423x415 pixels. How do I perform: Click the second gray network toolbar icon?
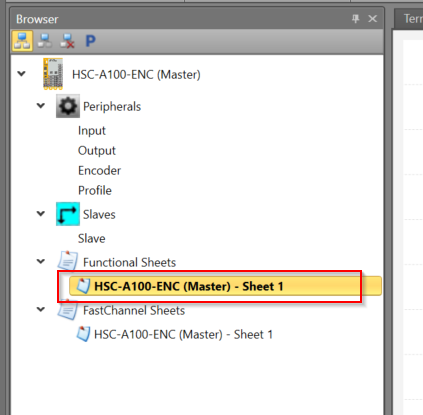point(45,41)
